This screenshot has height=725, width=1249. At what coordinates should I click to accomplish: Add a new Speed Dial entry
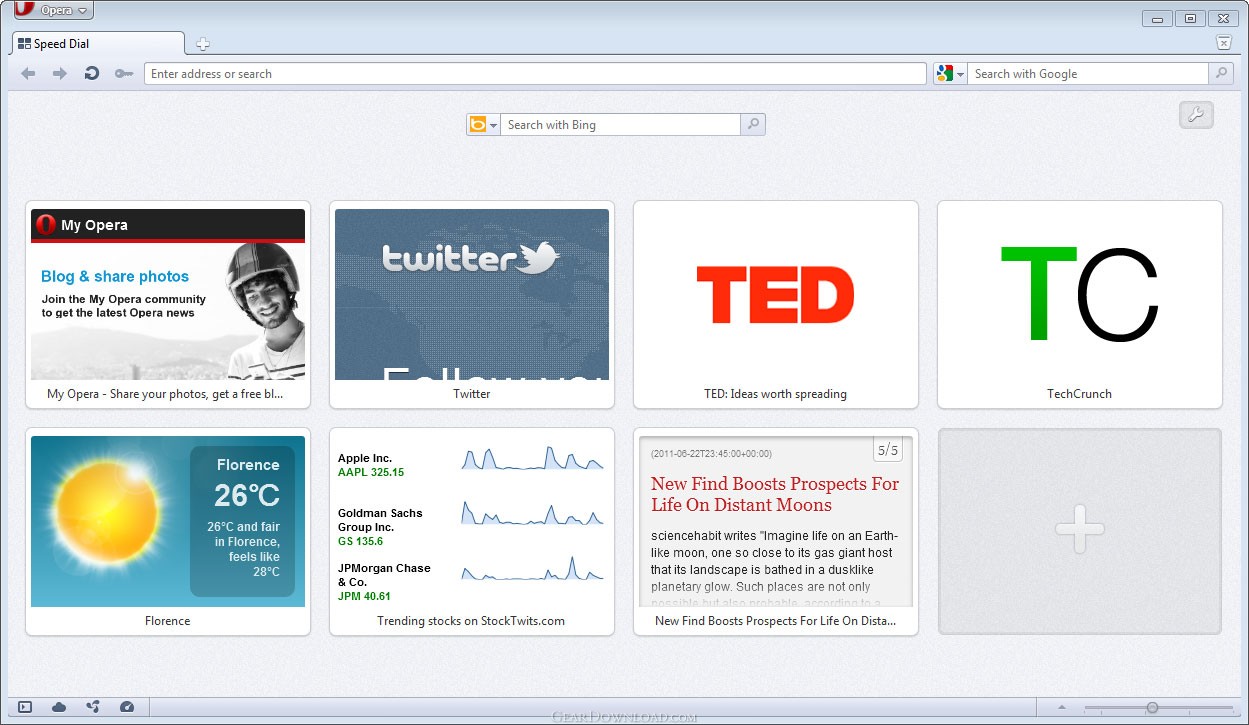(x=1080, y=531)
